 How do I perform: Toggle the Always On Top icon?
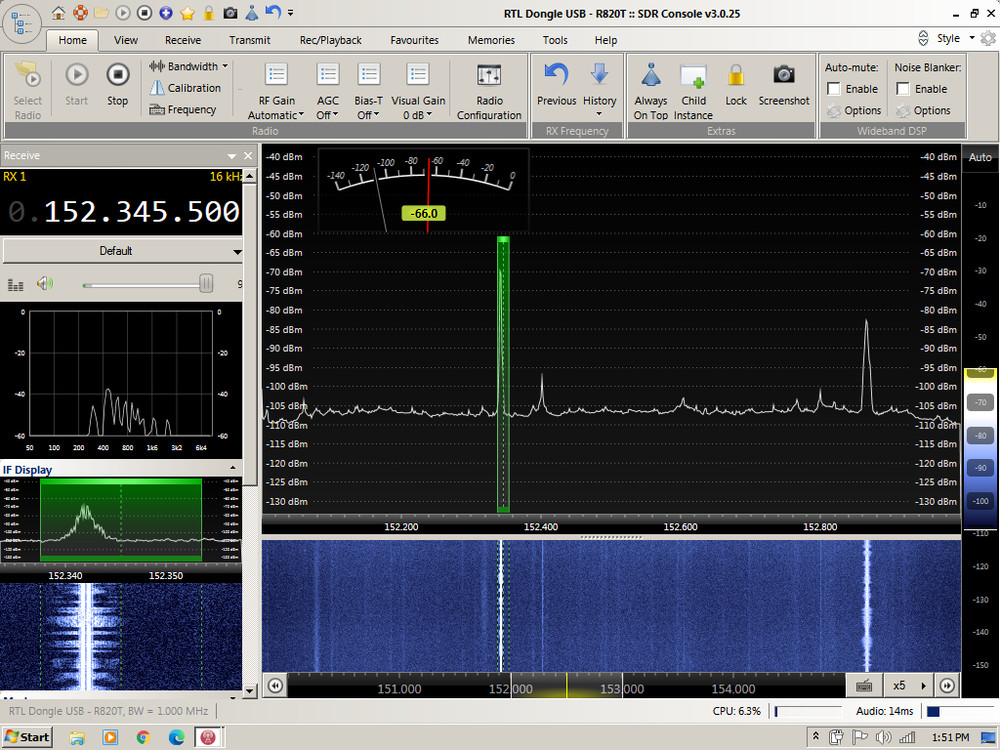click(x=650, y=75)
